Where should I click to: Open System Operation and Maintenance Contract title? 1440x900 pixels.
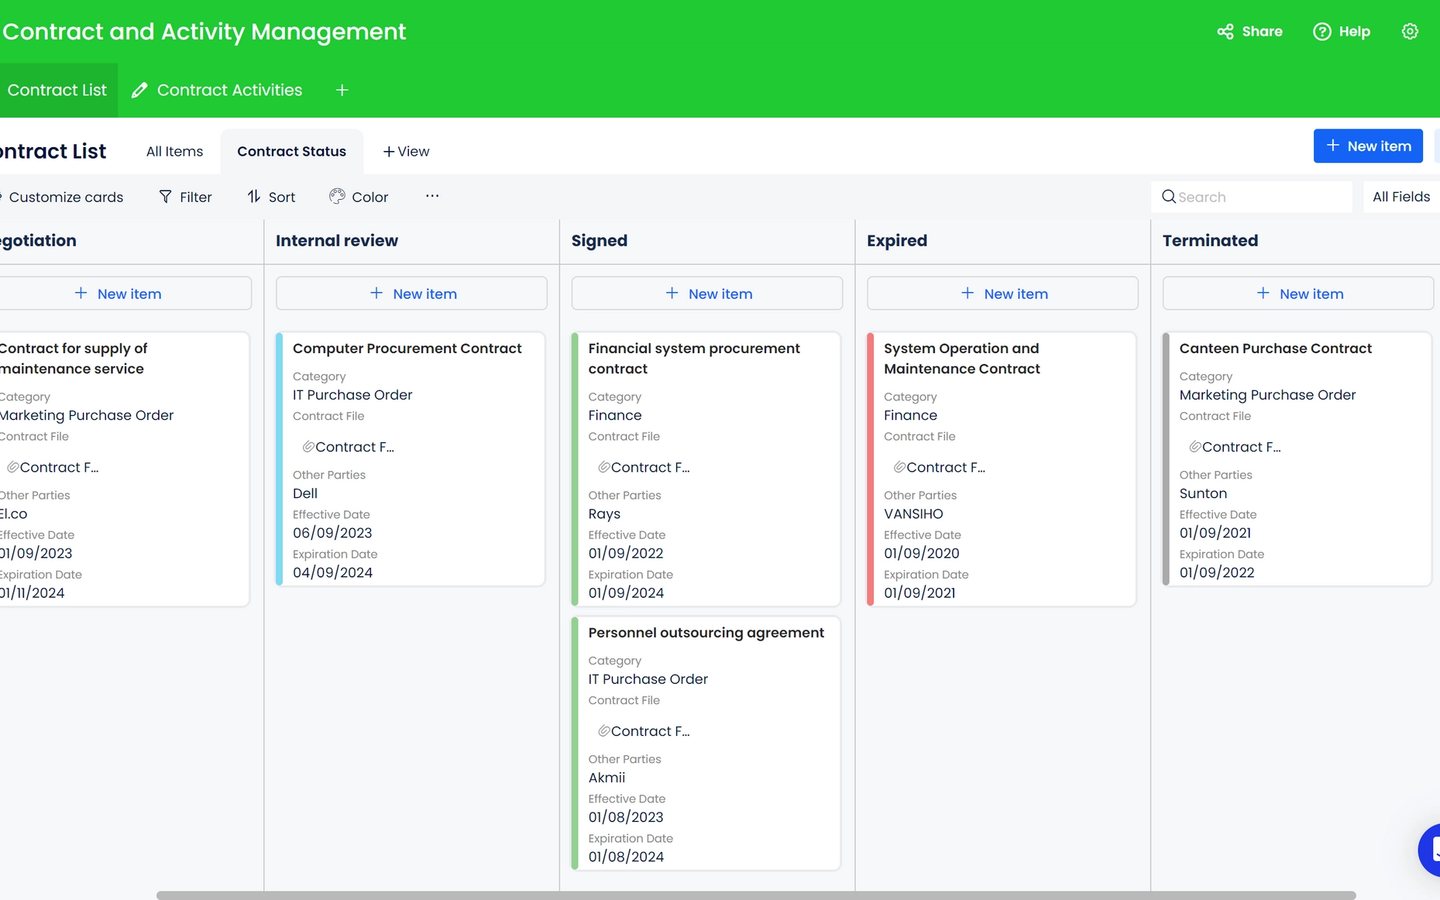962,358
